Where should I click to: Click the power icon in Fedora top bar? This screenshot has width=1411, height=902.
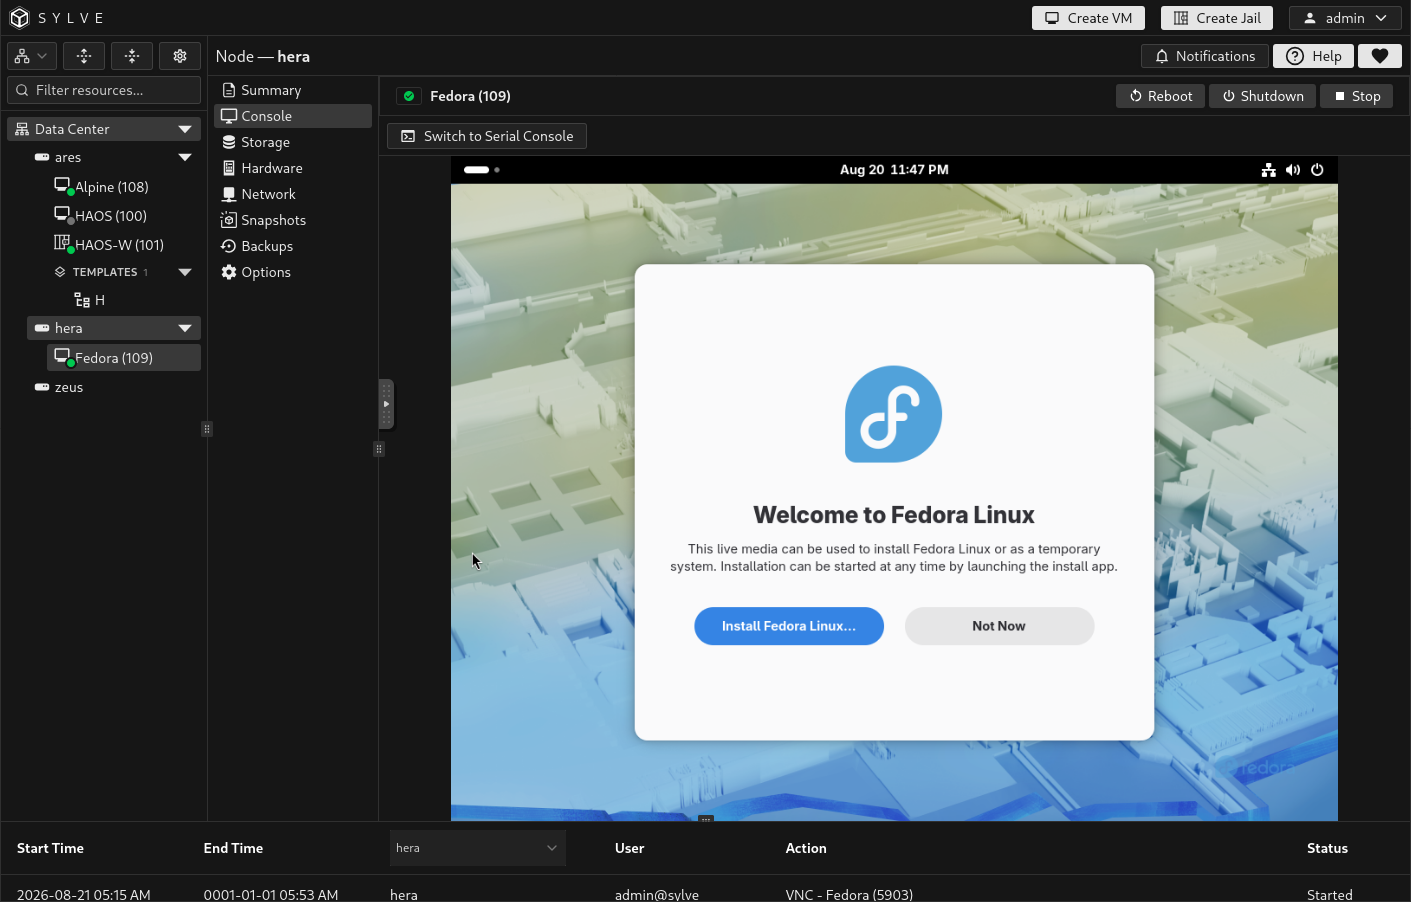[1317, 170]
